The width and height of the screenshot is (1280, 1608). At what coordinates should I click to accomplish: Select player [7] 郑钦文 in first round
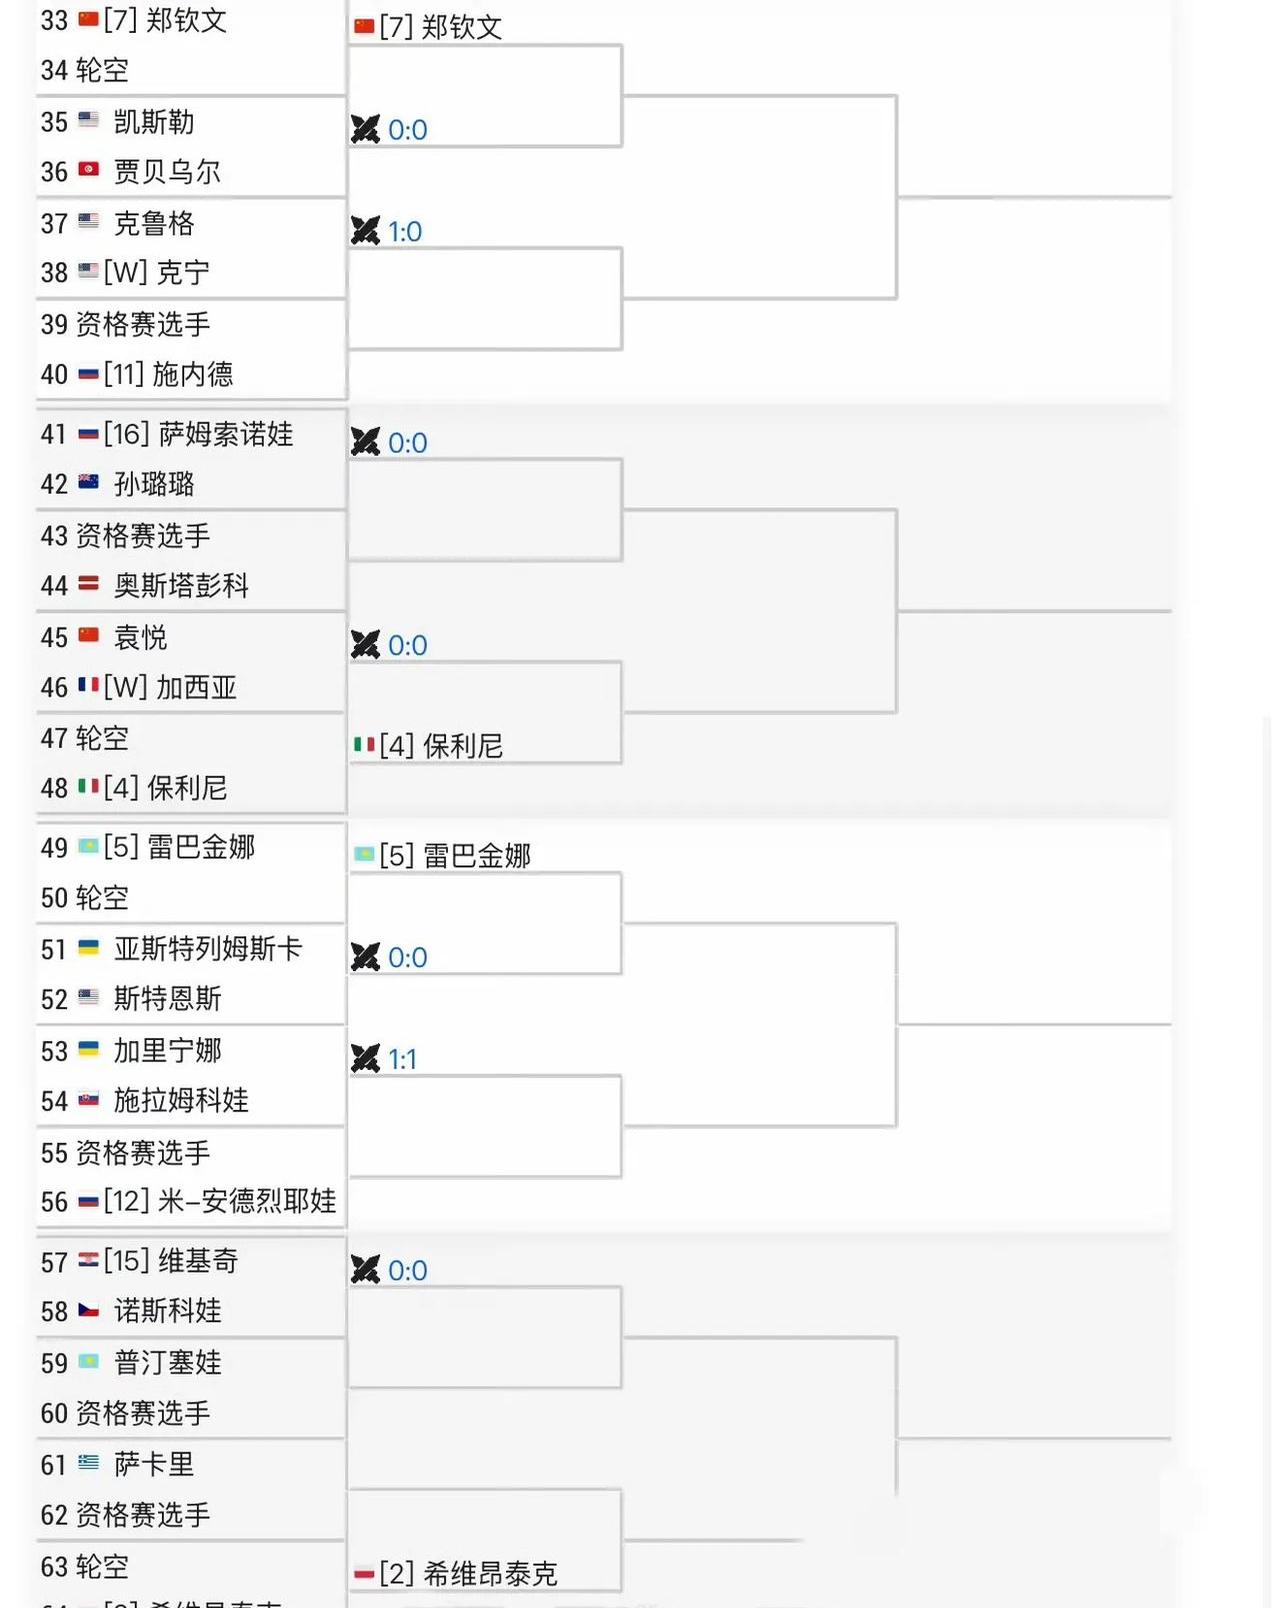(165, 20)
